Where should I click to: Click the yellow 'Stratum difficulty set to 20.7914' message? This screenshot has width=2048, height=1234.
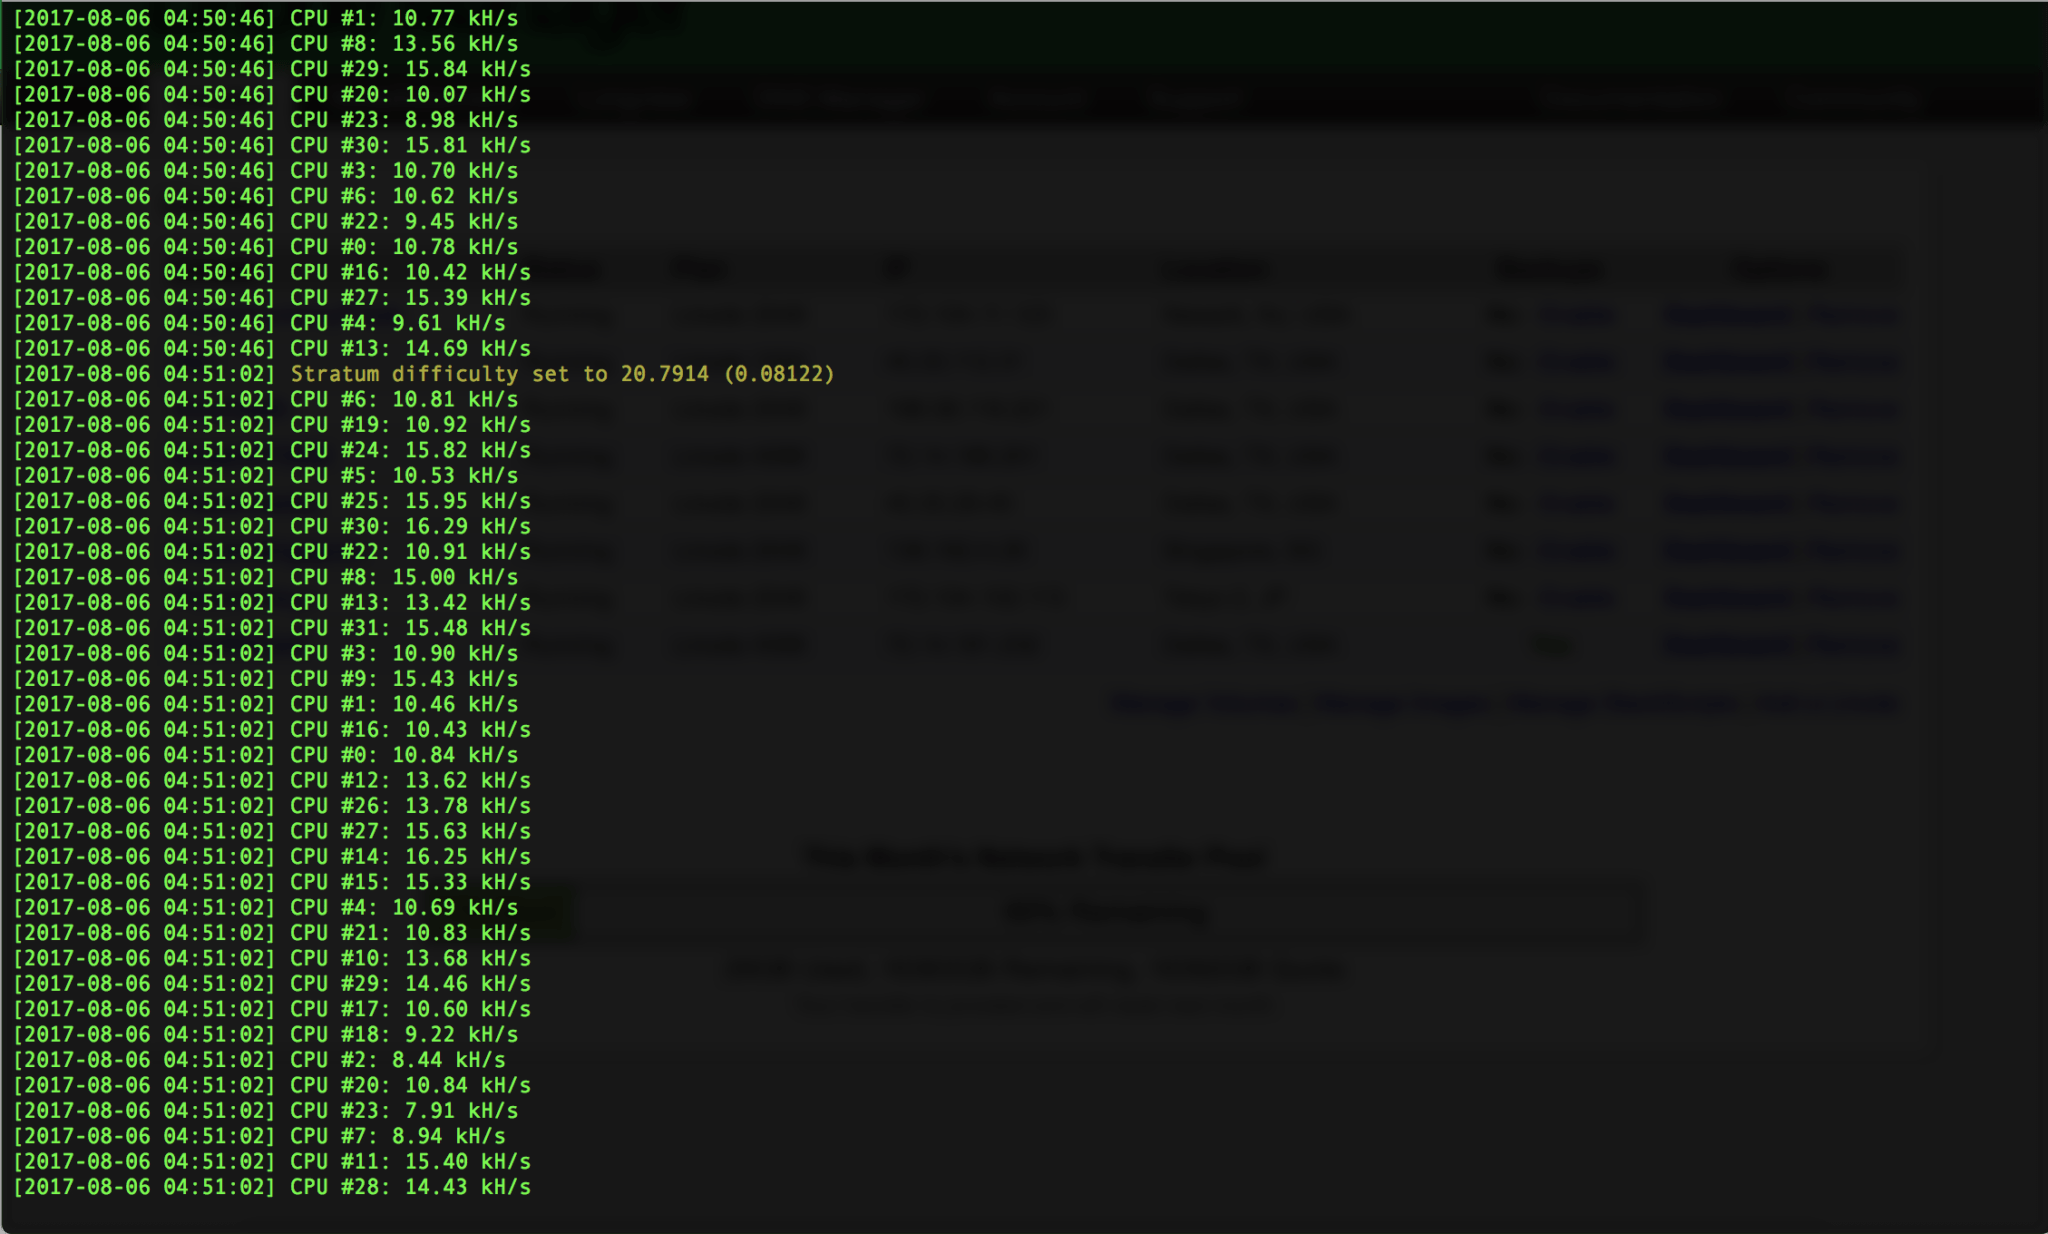pos(562,374)
